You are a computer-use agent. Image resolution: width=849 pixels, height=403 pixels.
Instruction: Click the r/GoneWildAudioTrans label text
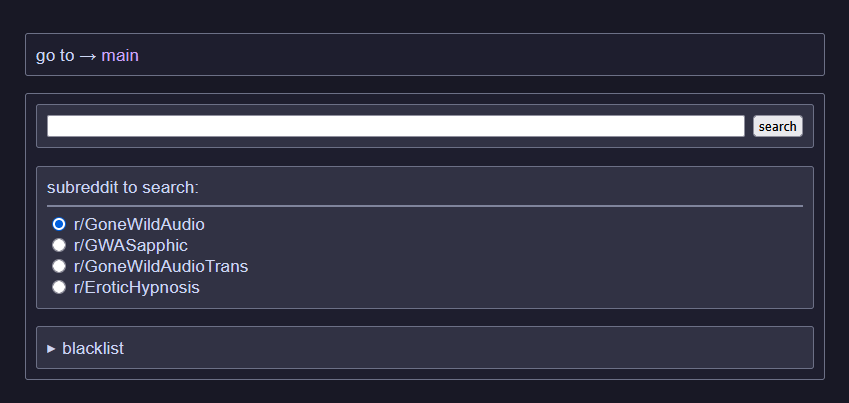tap(160, 266)
